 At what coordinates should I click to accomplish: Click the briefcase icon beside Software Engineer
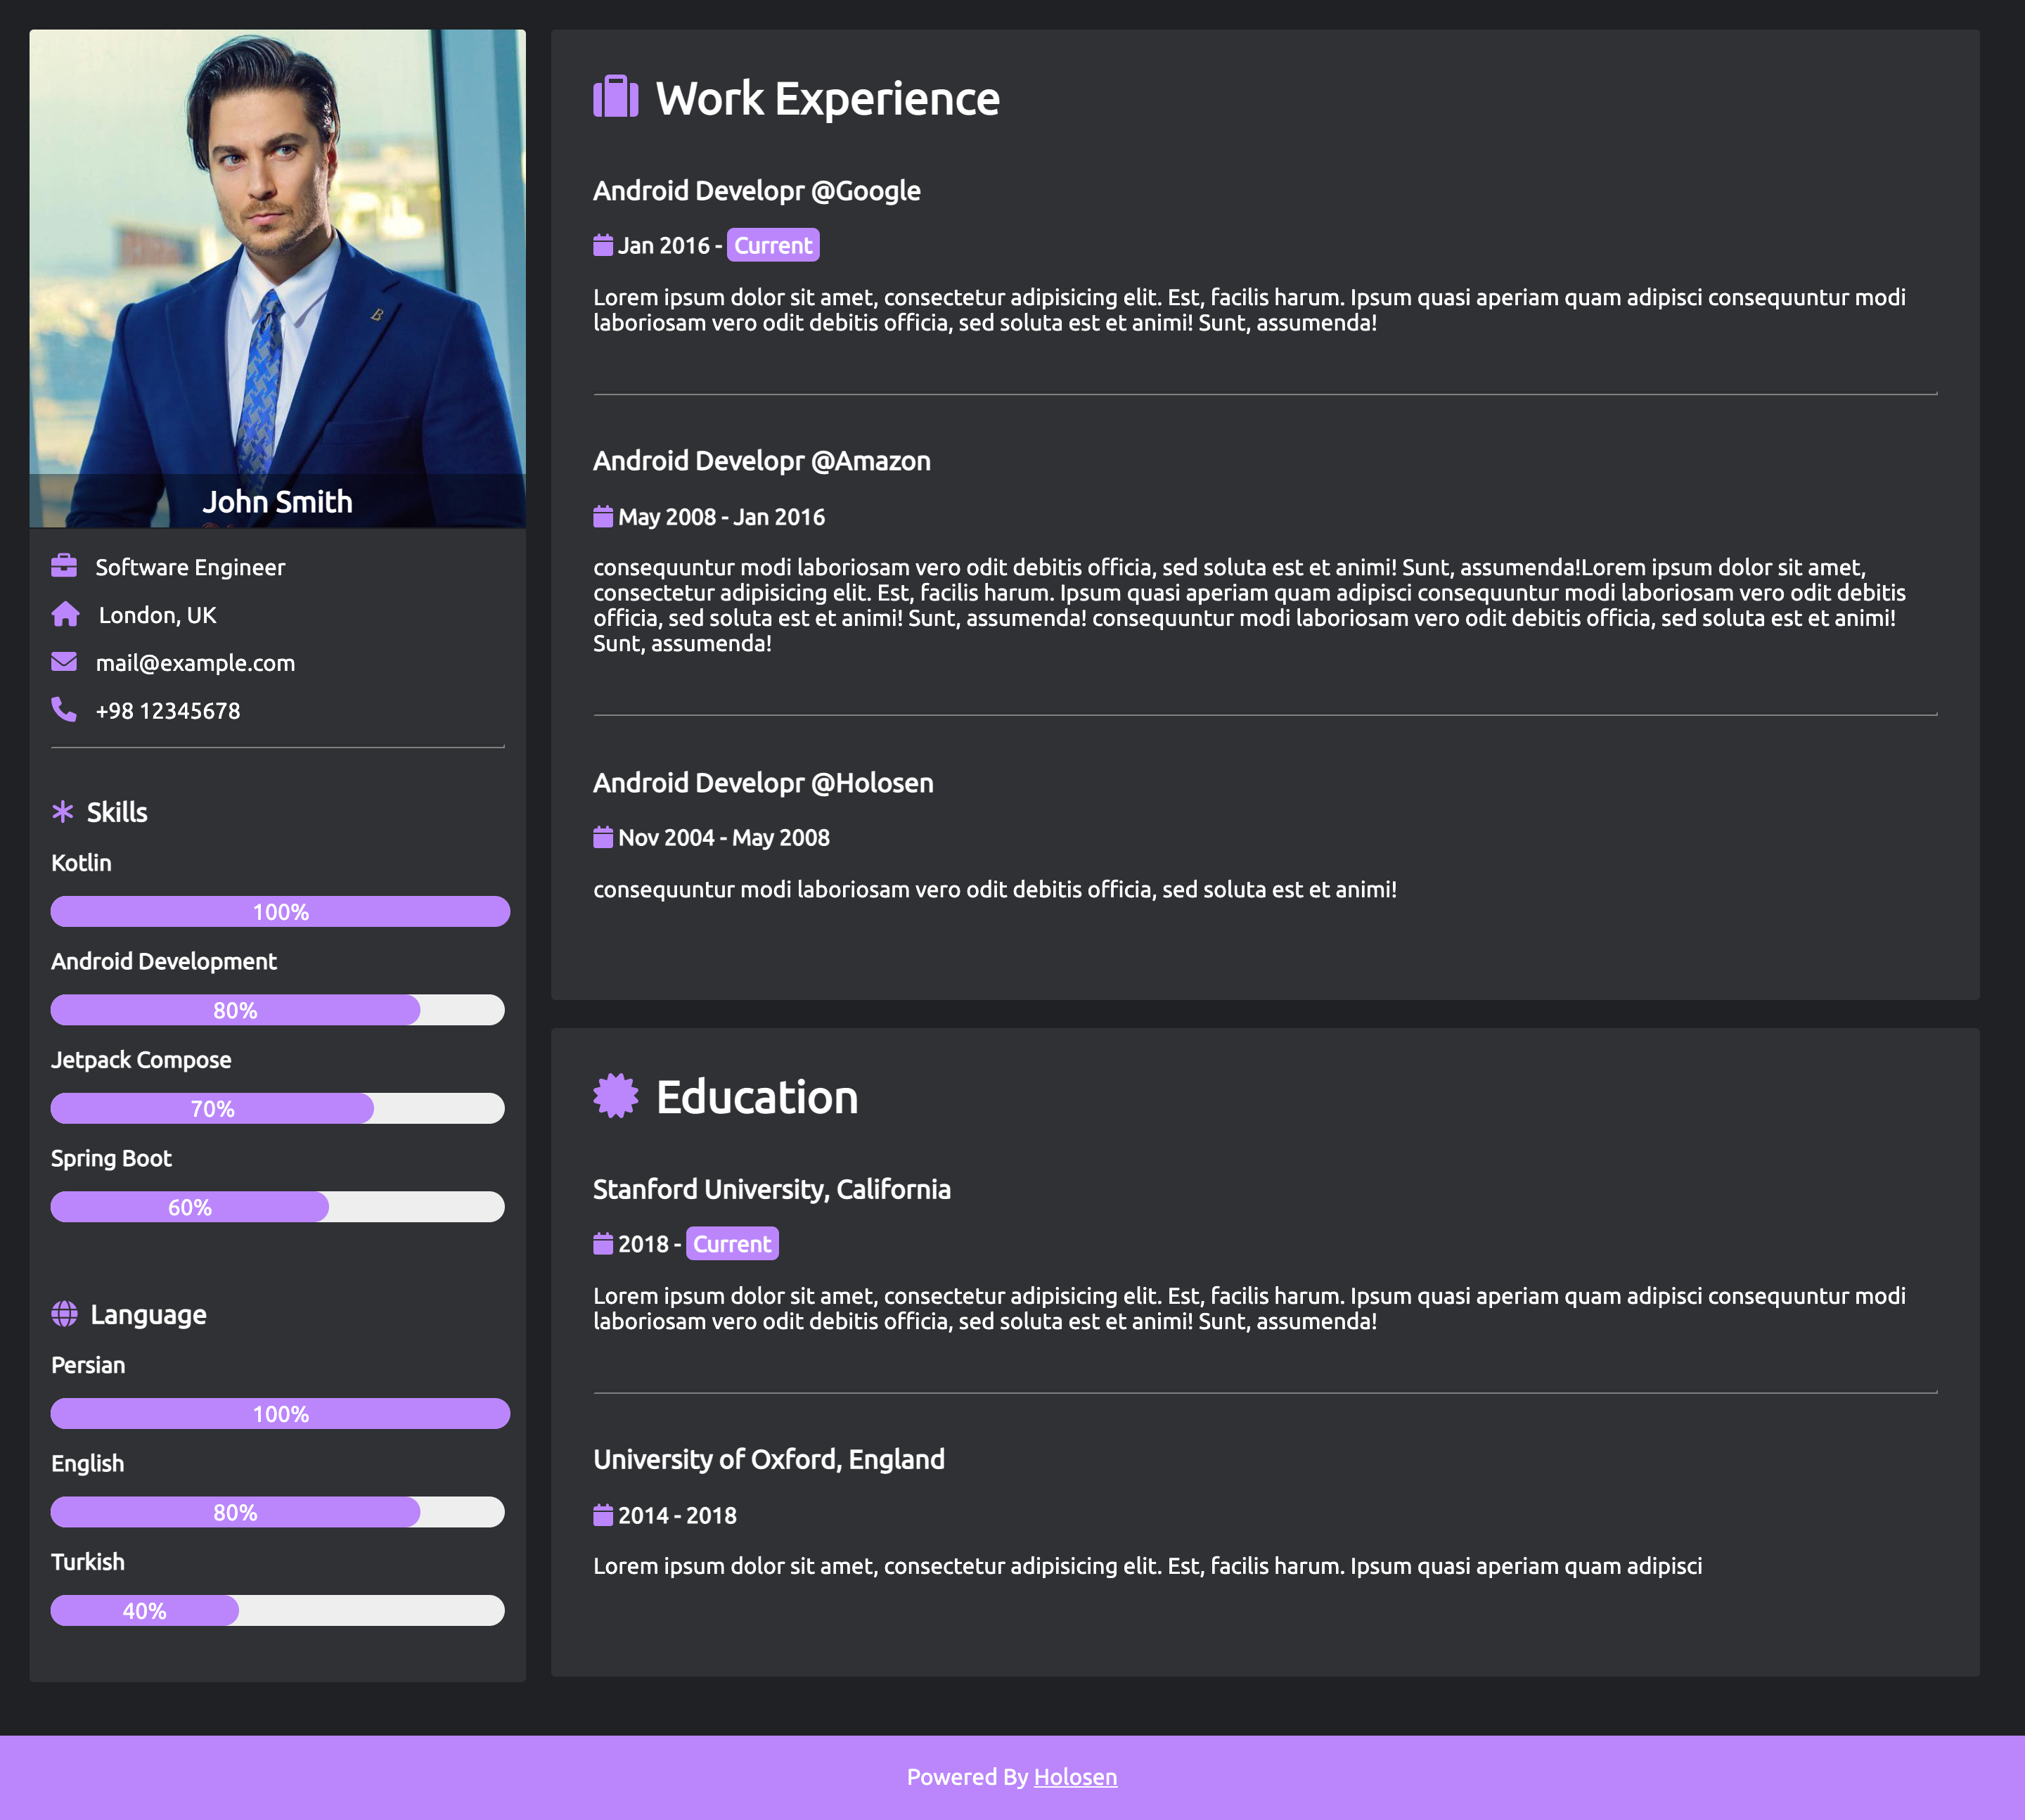click(x=64, y=566)
